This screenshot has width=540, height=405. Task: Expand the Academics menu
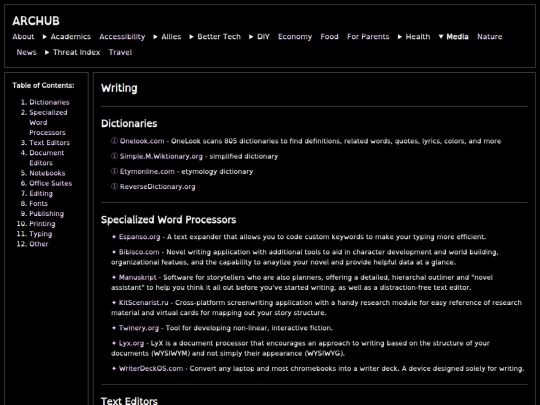(x=67, y=37)
